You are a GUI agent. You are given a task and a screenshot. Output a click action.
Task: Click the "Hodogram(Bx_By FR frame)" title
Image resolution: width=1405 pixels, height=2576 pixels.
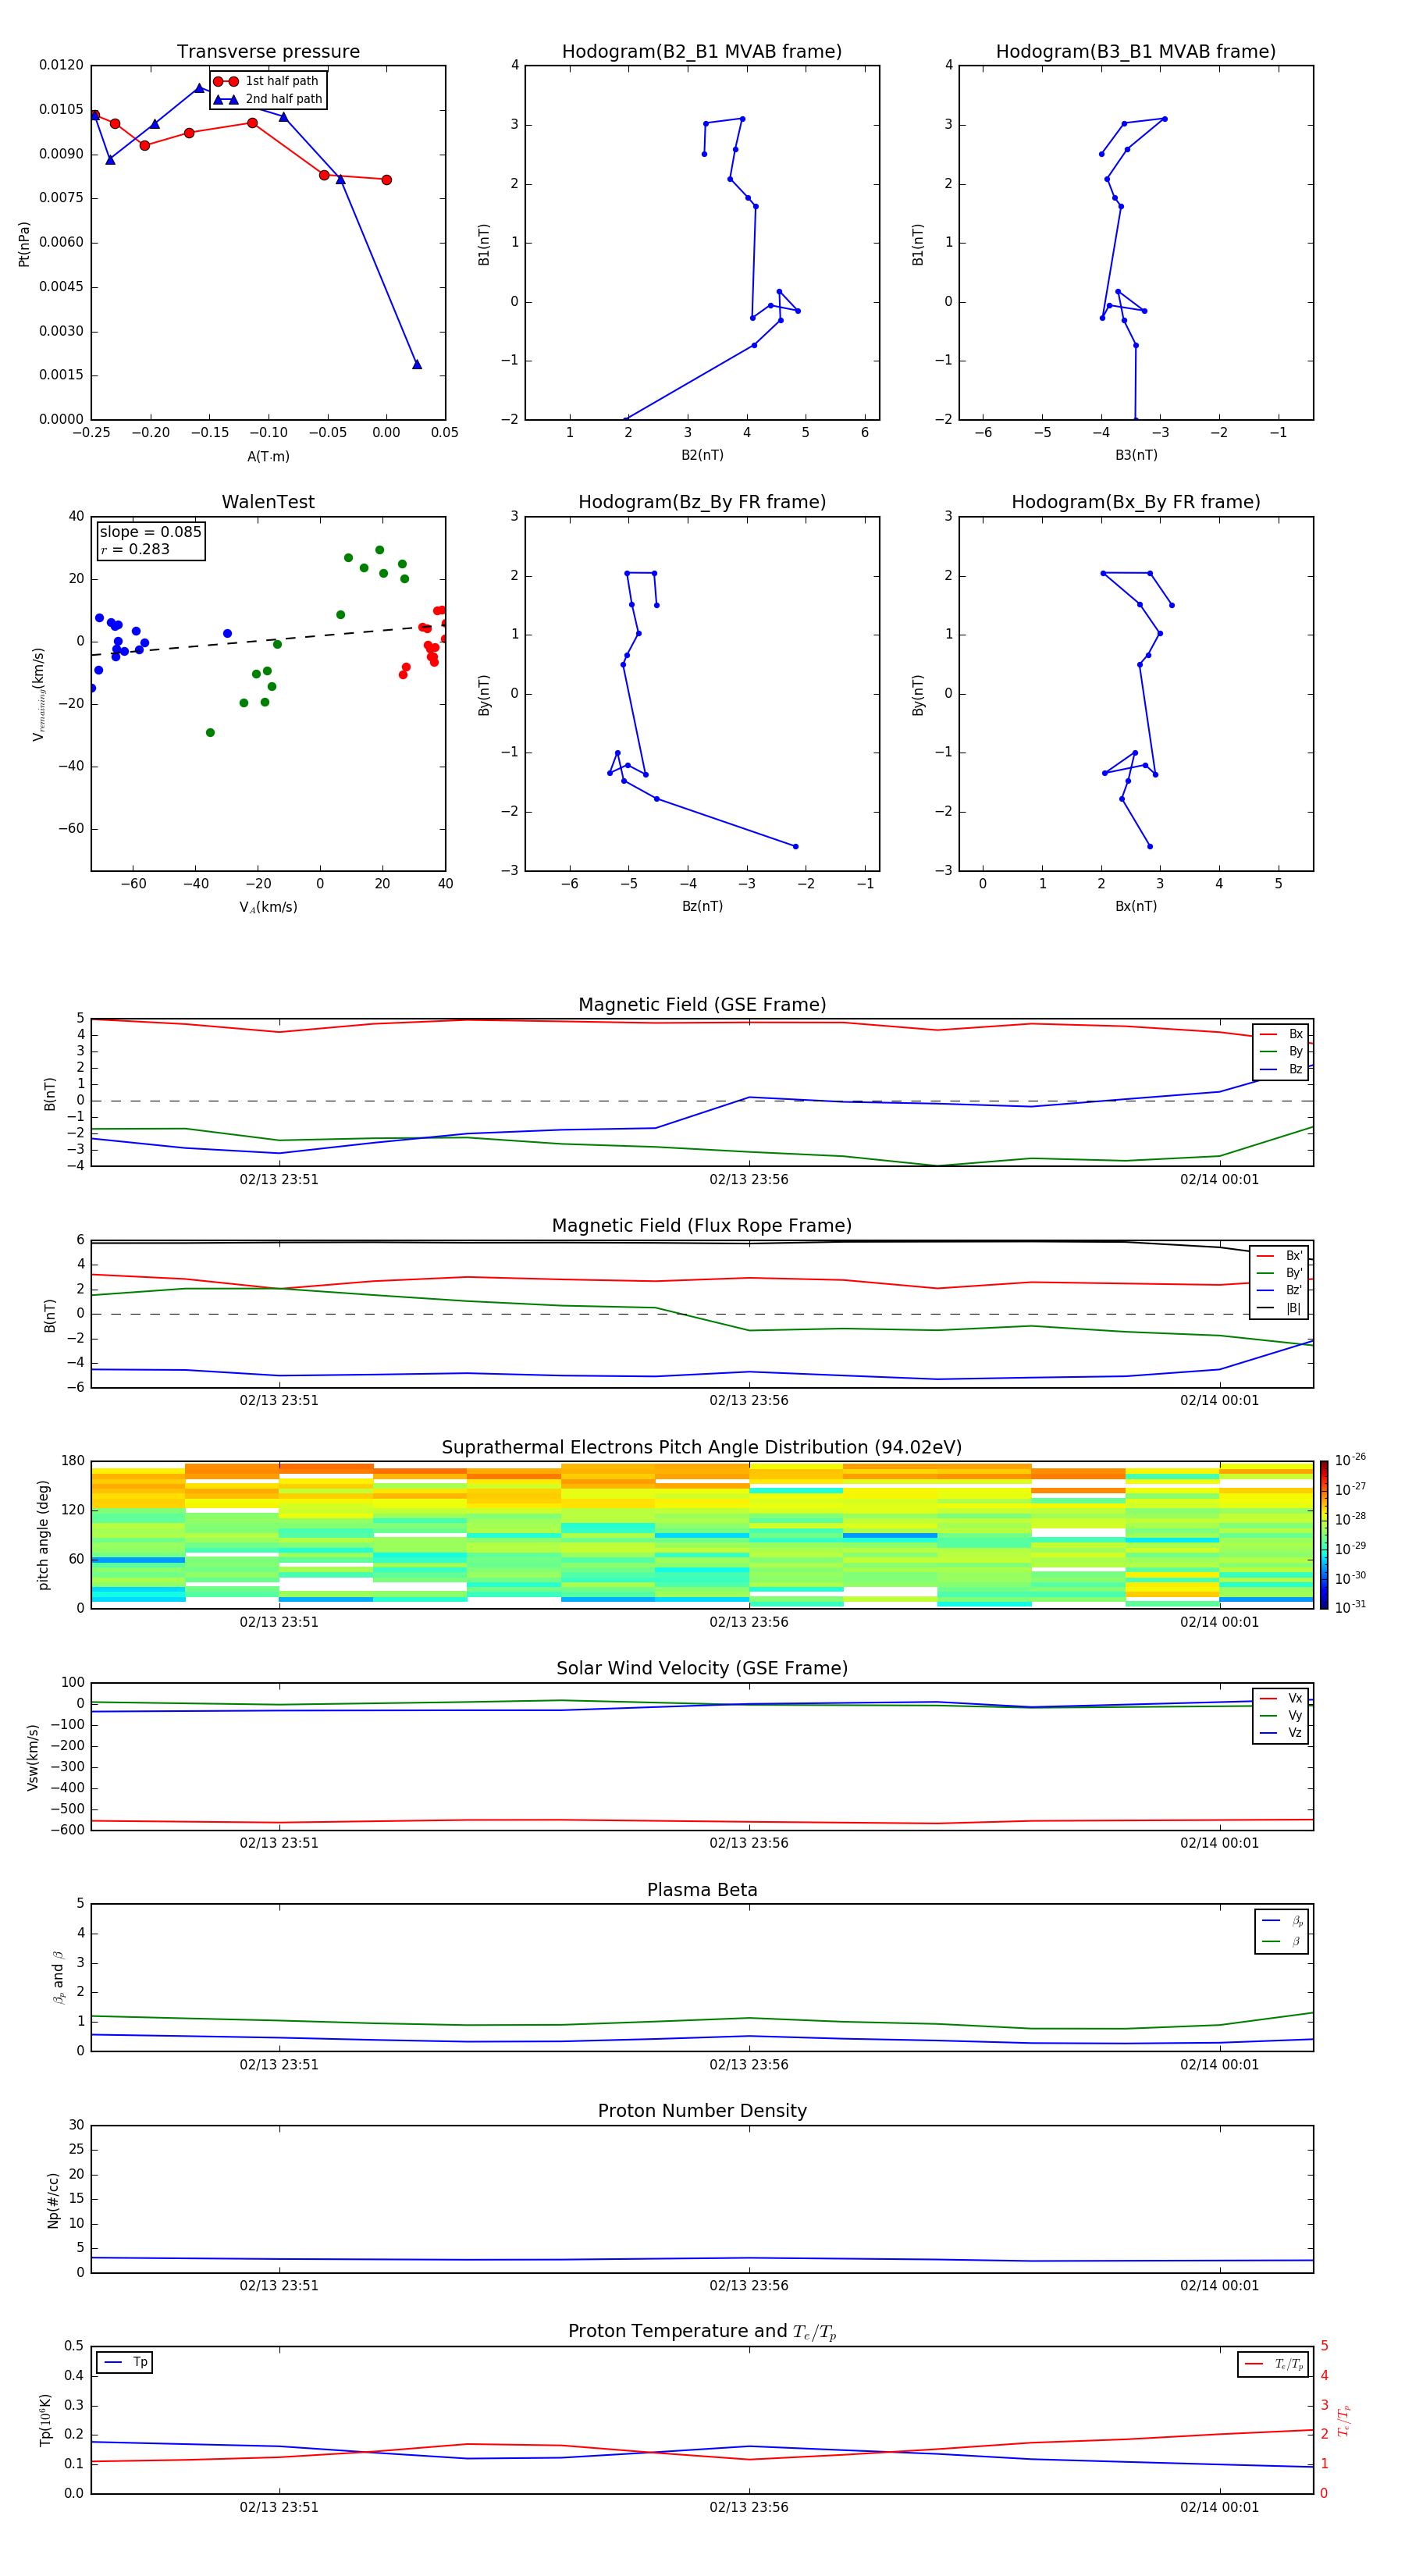click(x=1135, y=502)
